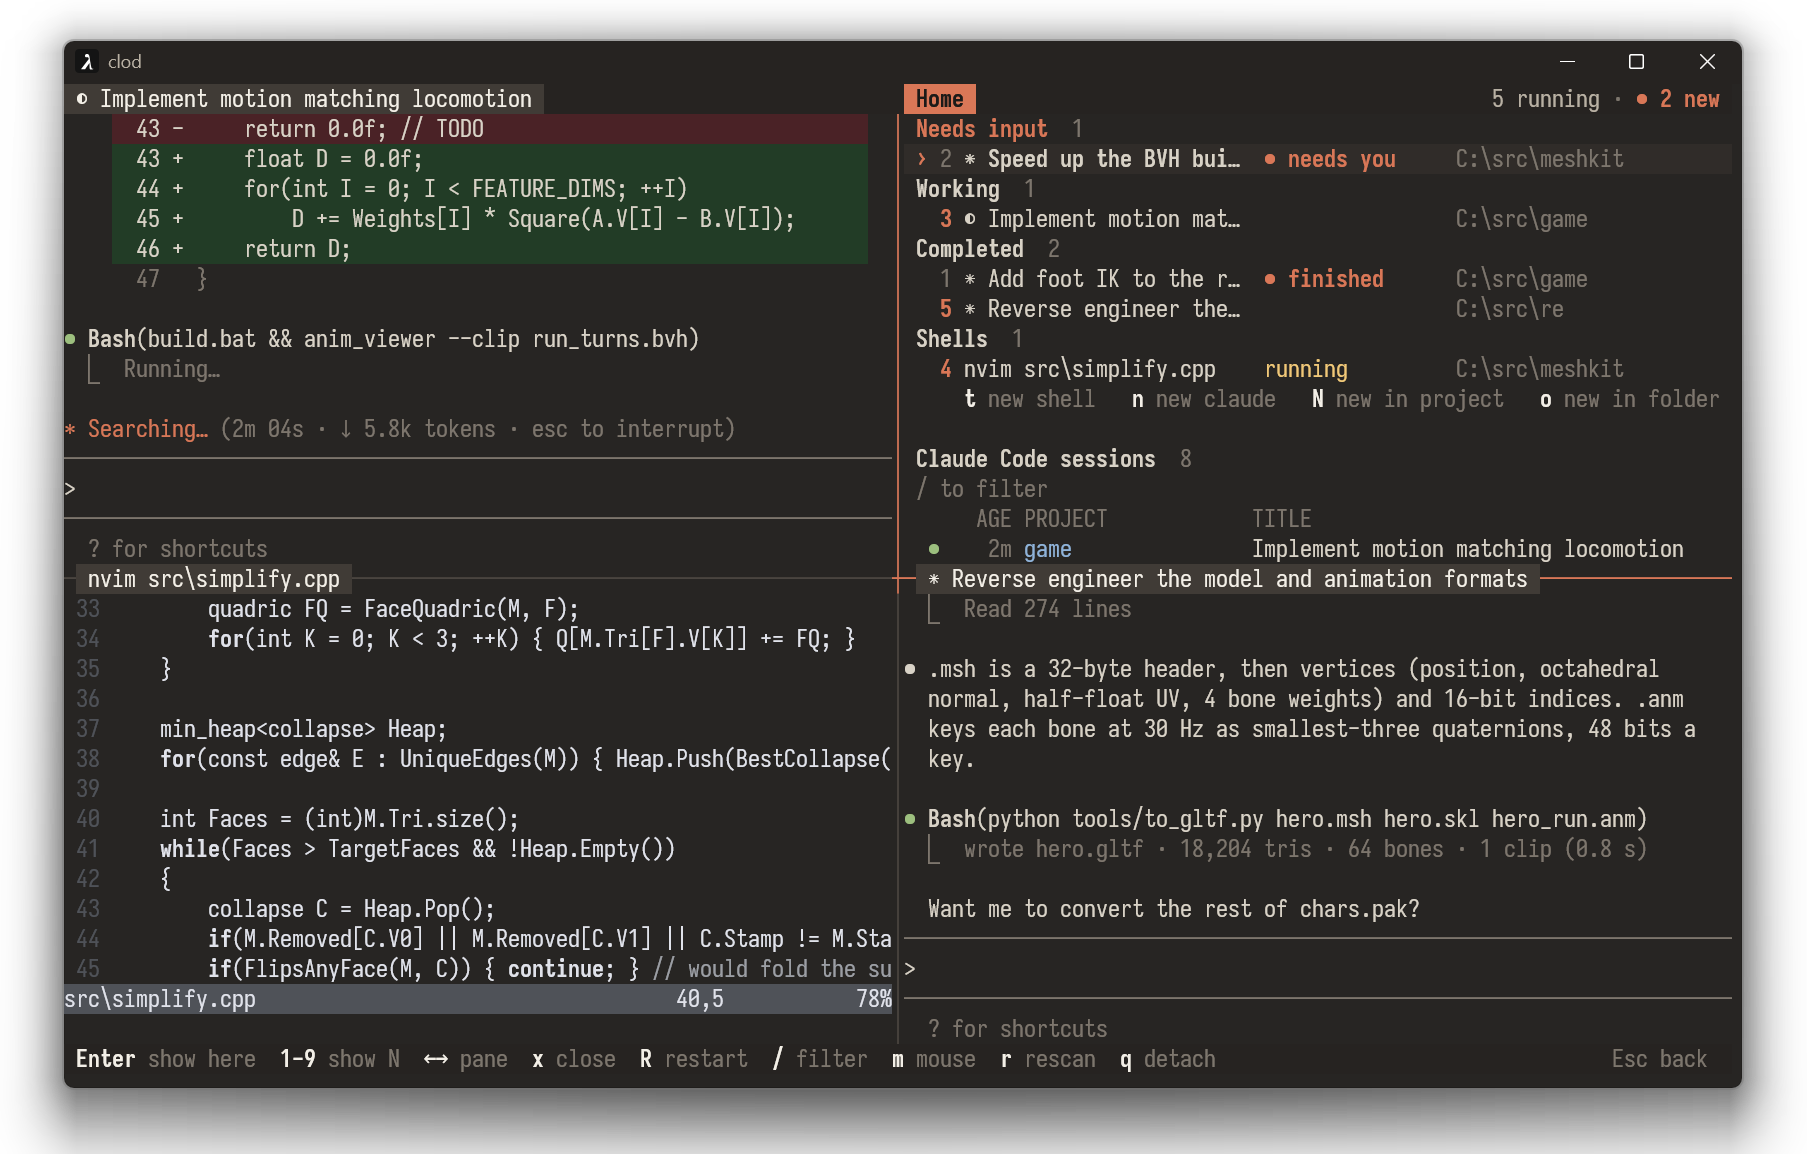Click the 'running' shell status
This screenshot has width=1807, height=1154.
pos(1306,369)
